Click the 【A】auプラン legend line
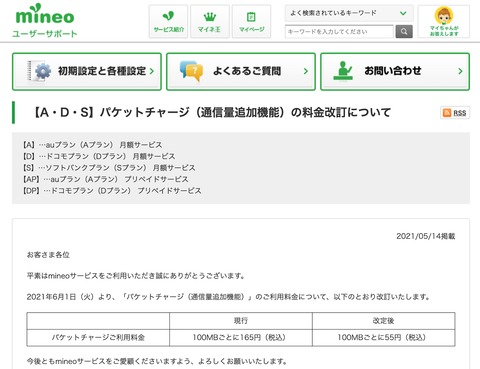Image resolution: width=480 pixels, height=369 pixels. coord(92,145)
